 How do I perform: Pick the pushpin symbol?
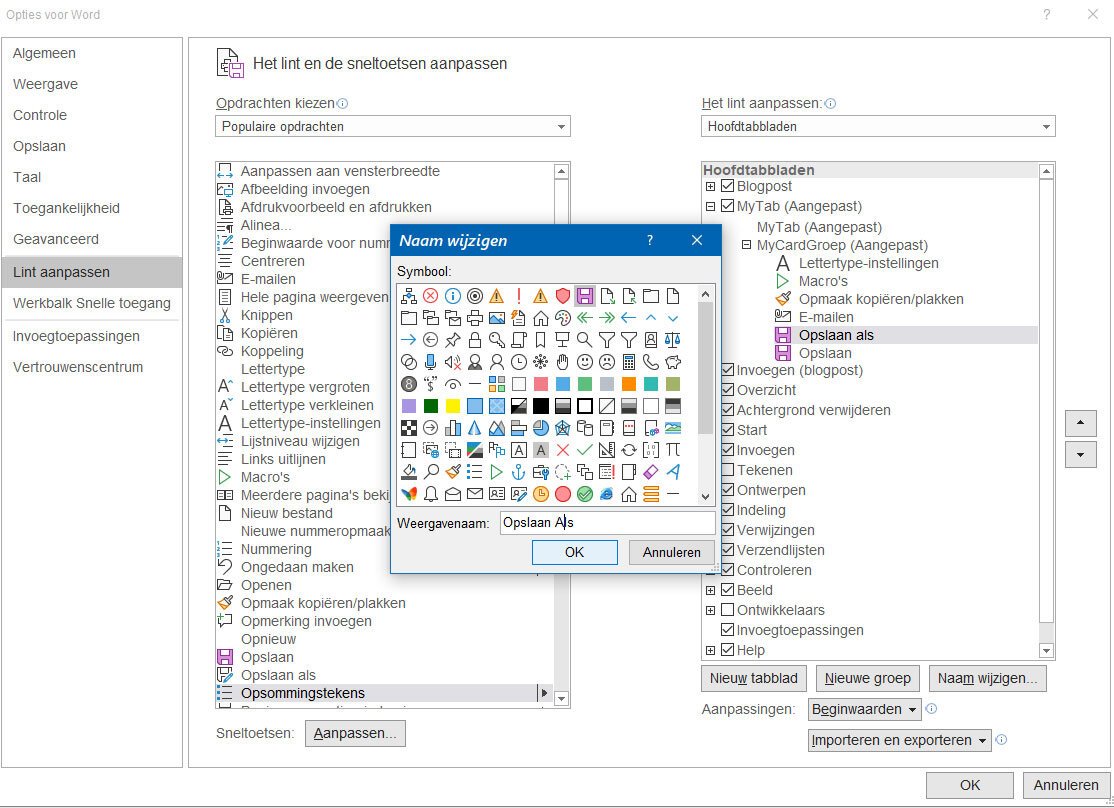click(x=453, y=340)
